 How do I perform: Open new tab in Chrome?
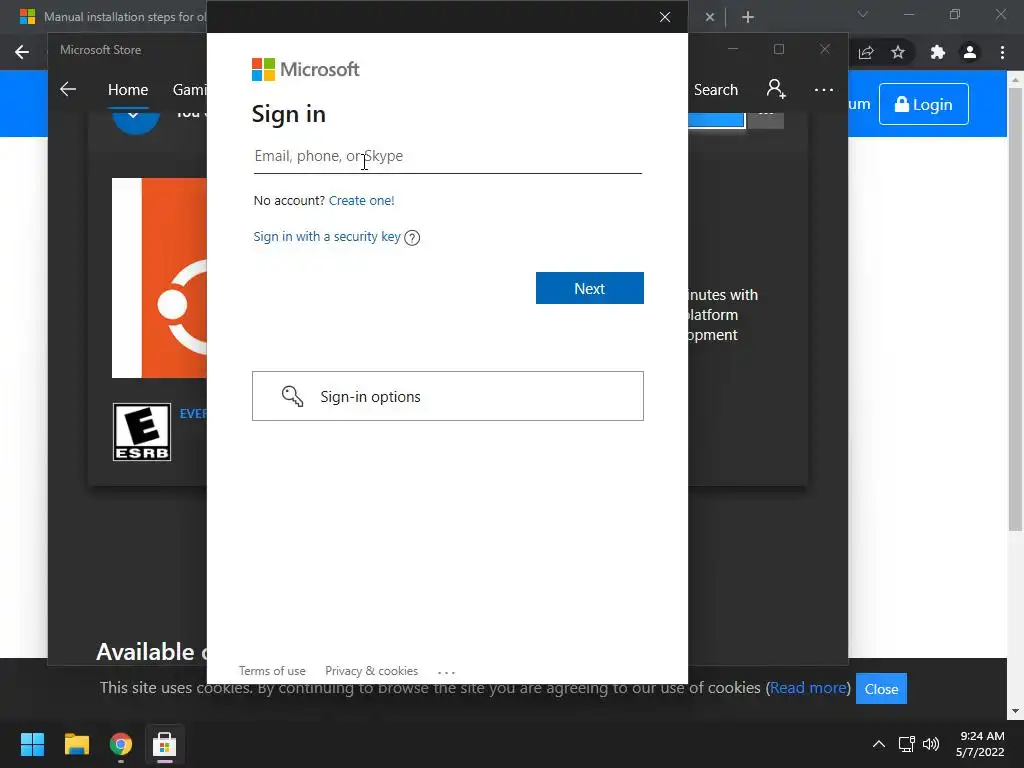748,17
